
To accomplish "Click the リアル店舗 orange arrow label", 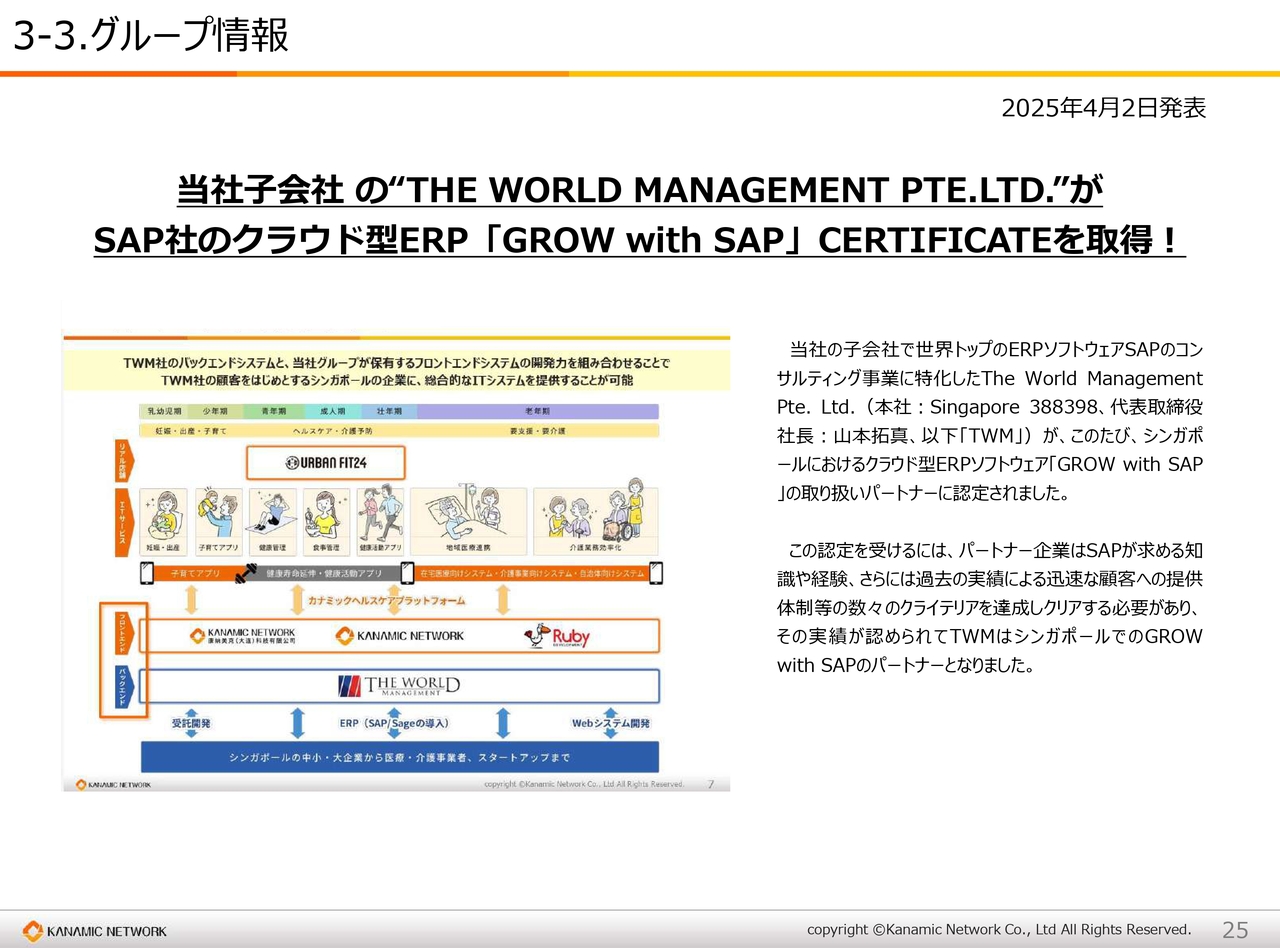I will [x=125, y=460].
